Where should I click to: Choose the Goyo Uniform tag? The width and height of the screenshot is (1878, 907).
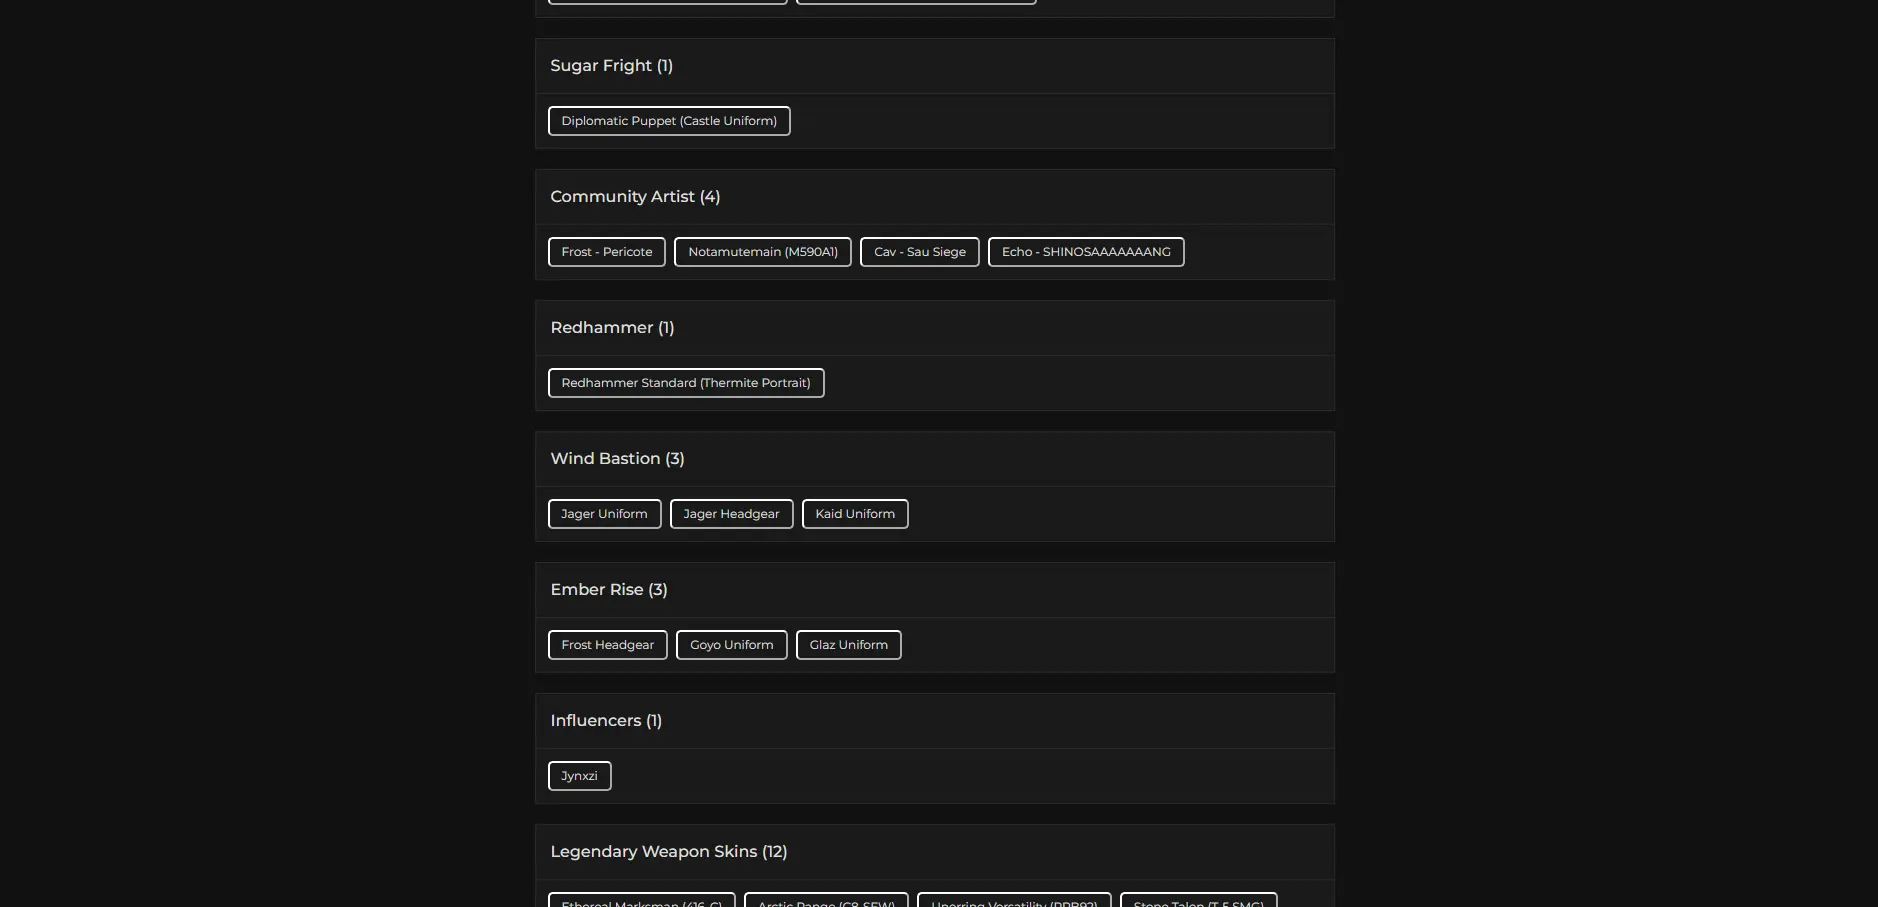click(732, 645)
